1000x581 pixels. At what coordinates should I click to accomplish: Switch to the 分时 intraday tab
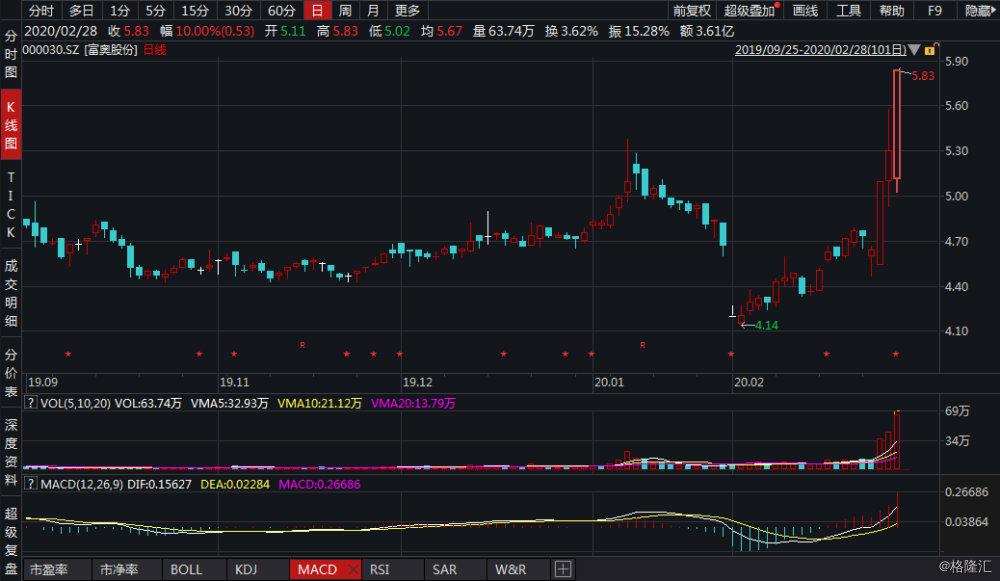41,10
